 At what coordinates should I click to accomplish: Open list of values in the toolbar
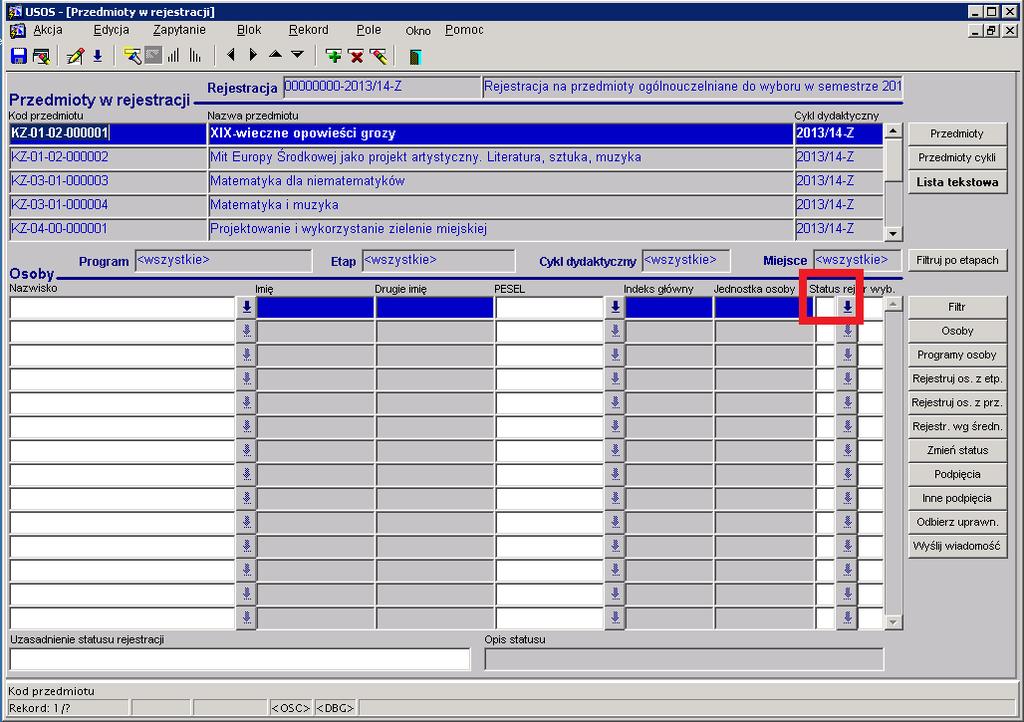(x=97, y=56)
